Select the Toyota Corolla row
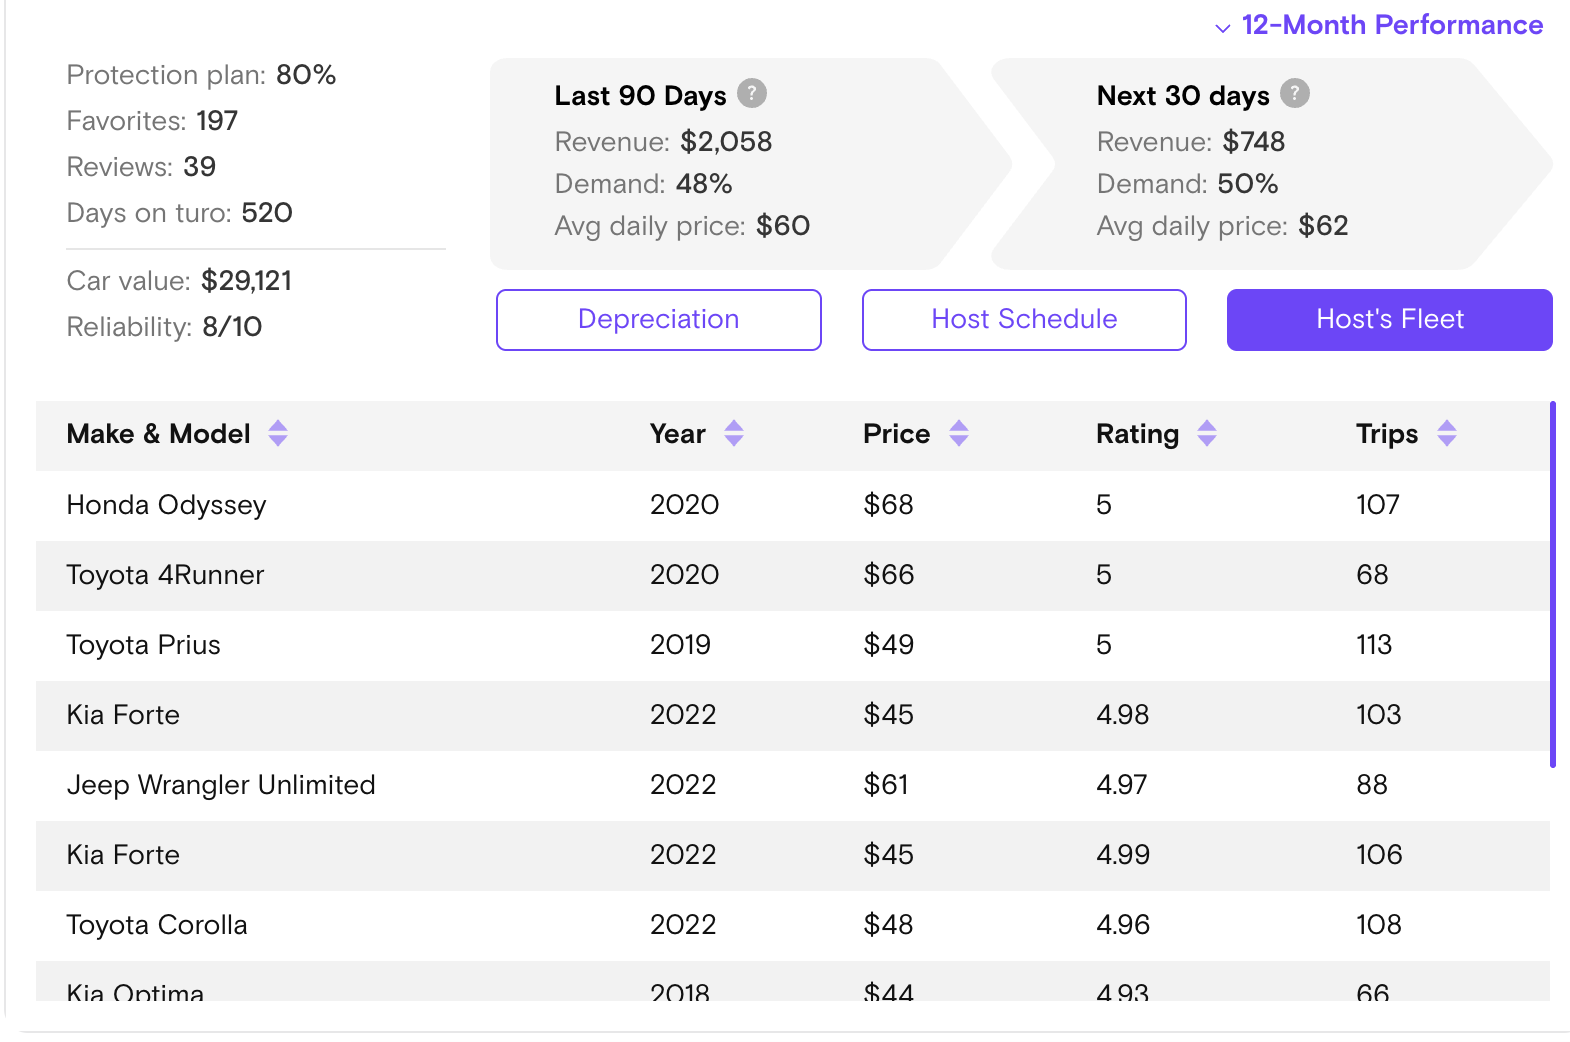The image size is (1570, 1042). click(793, 926)
